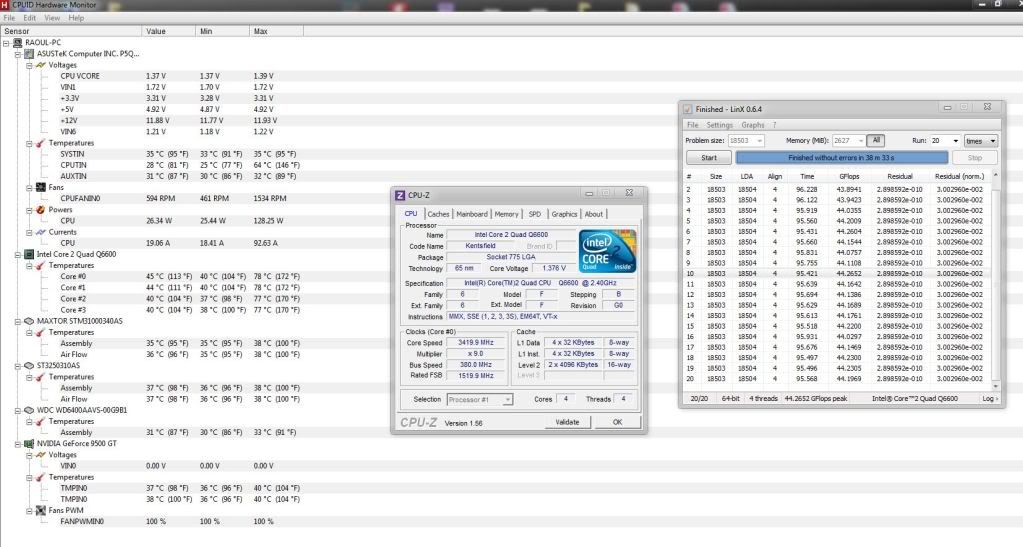Open the Memory (MiB) dropdown in LinX
The width and height of the screenshot is (1023, 547).
tap(861, 141)
